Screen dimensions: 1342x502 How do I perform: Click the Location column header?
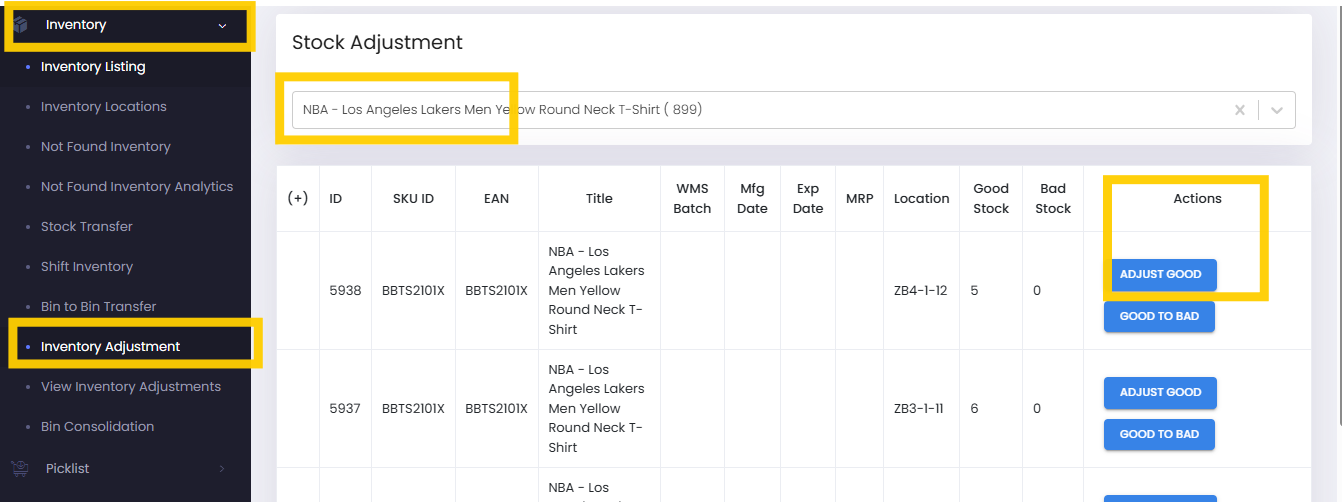pyautogui.click(x=922, y=199)
